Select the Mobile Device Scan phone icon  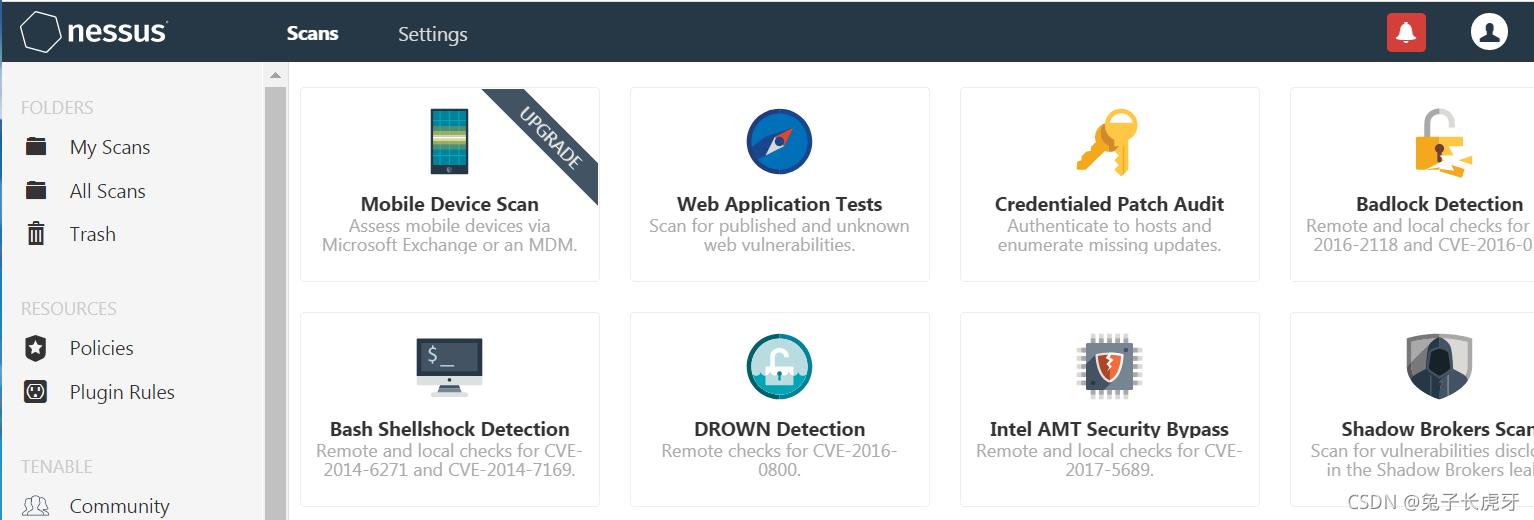(449, 142)
